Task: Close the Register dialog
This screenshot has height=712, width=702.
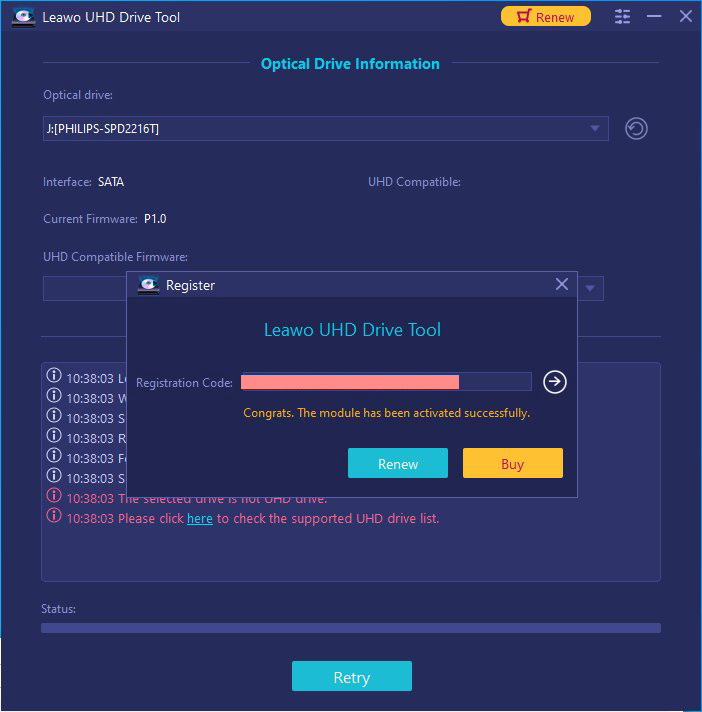Action: point(562,285)
